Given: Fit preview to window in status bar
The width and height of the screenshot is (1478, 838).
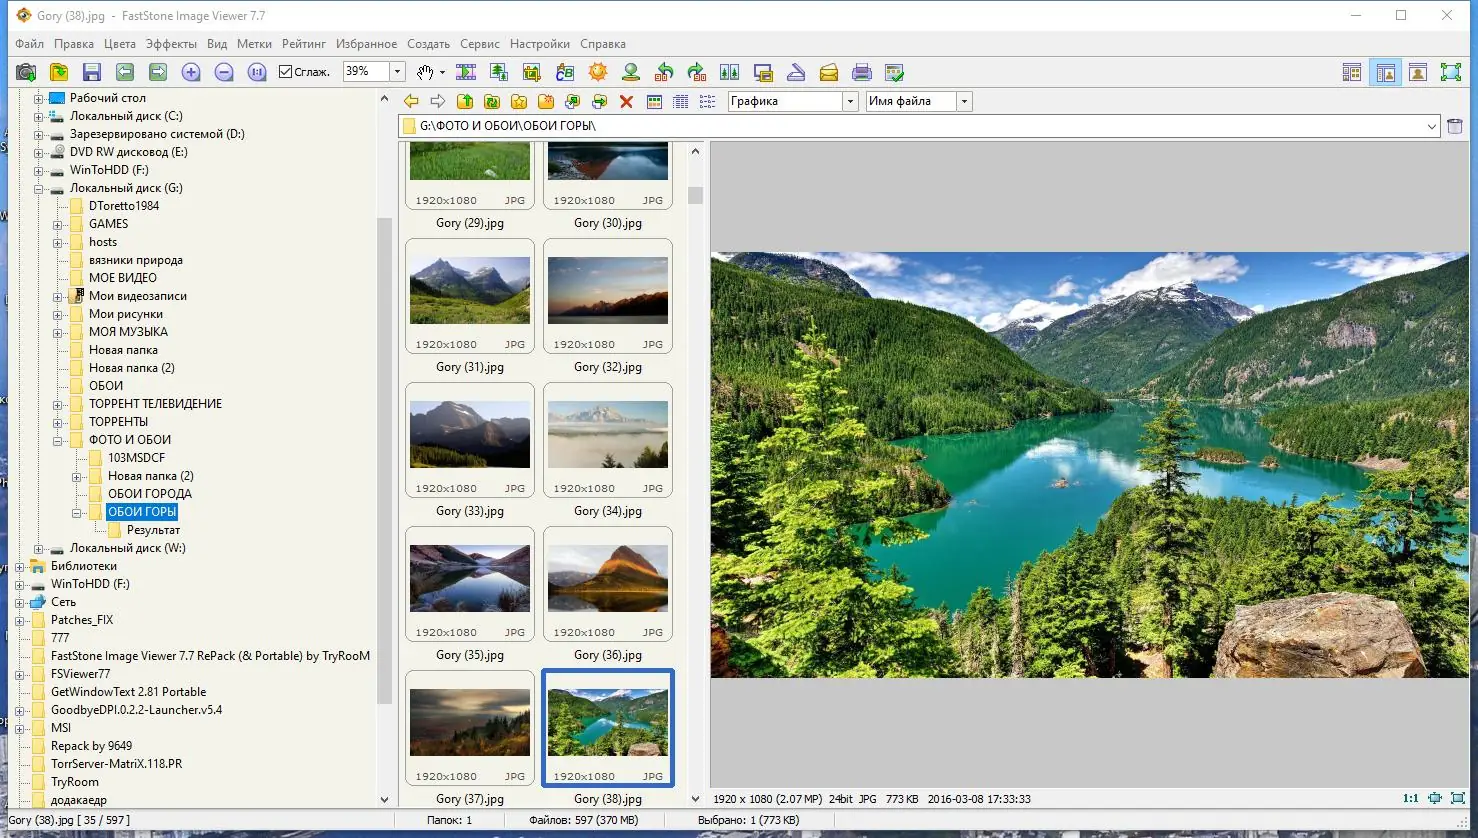Looking at the screenshot, I should tap(1435, 798).
